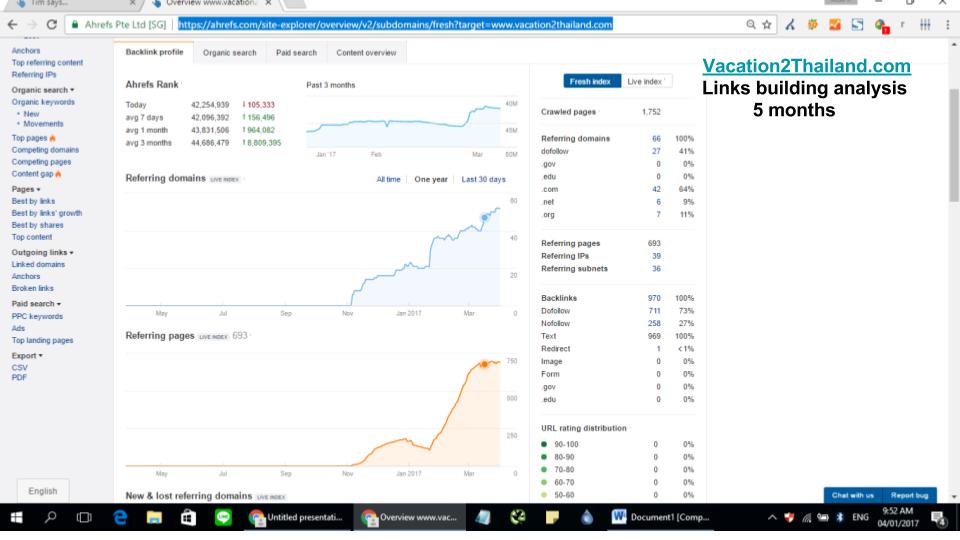Collapse the Paid search sidebar section

tap(36, 304)
